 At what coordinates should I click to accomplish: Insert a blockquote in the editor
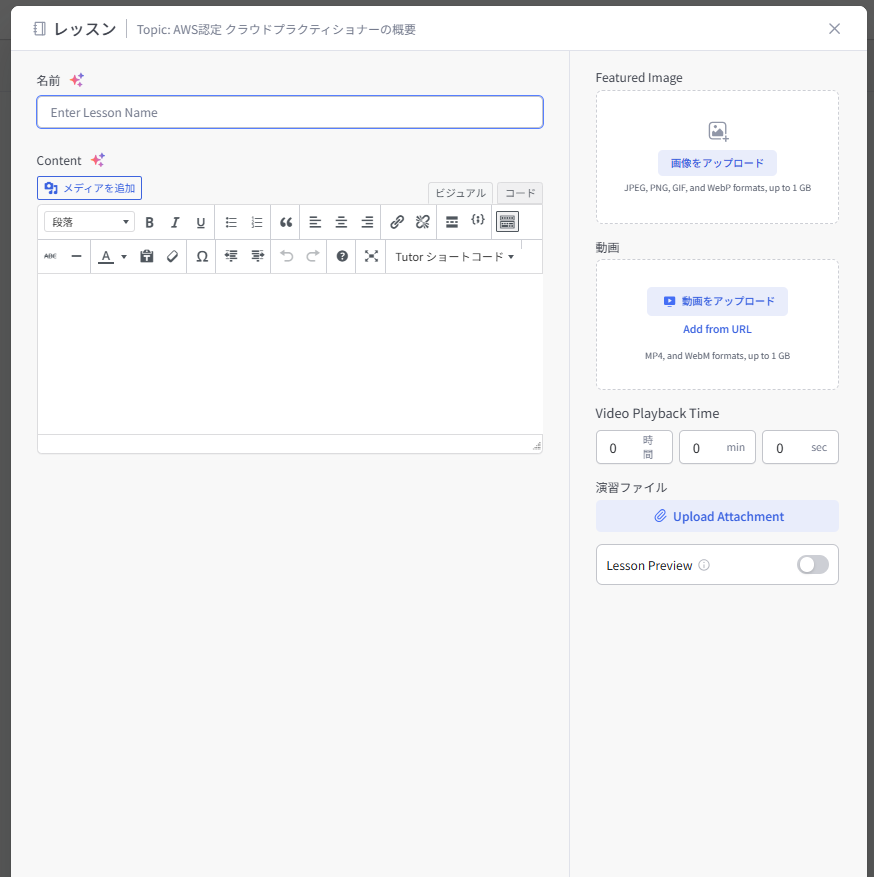[x=286, y=222]
